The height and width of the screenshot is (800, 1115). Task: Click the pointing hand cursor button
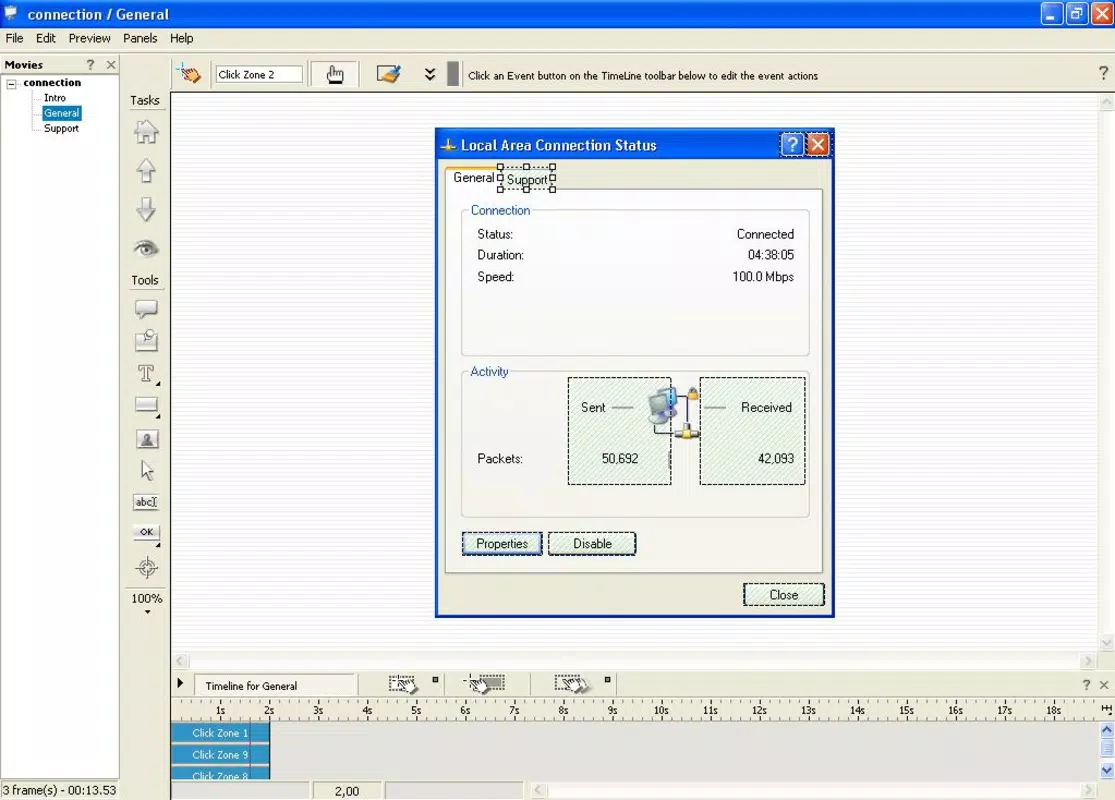point(334,74)
